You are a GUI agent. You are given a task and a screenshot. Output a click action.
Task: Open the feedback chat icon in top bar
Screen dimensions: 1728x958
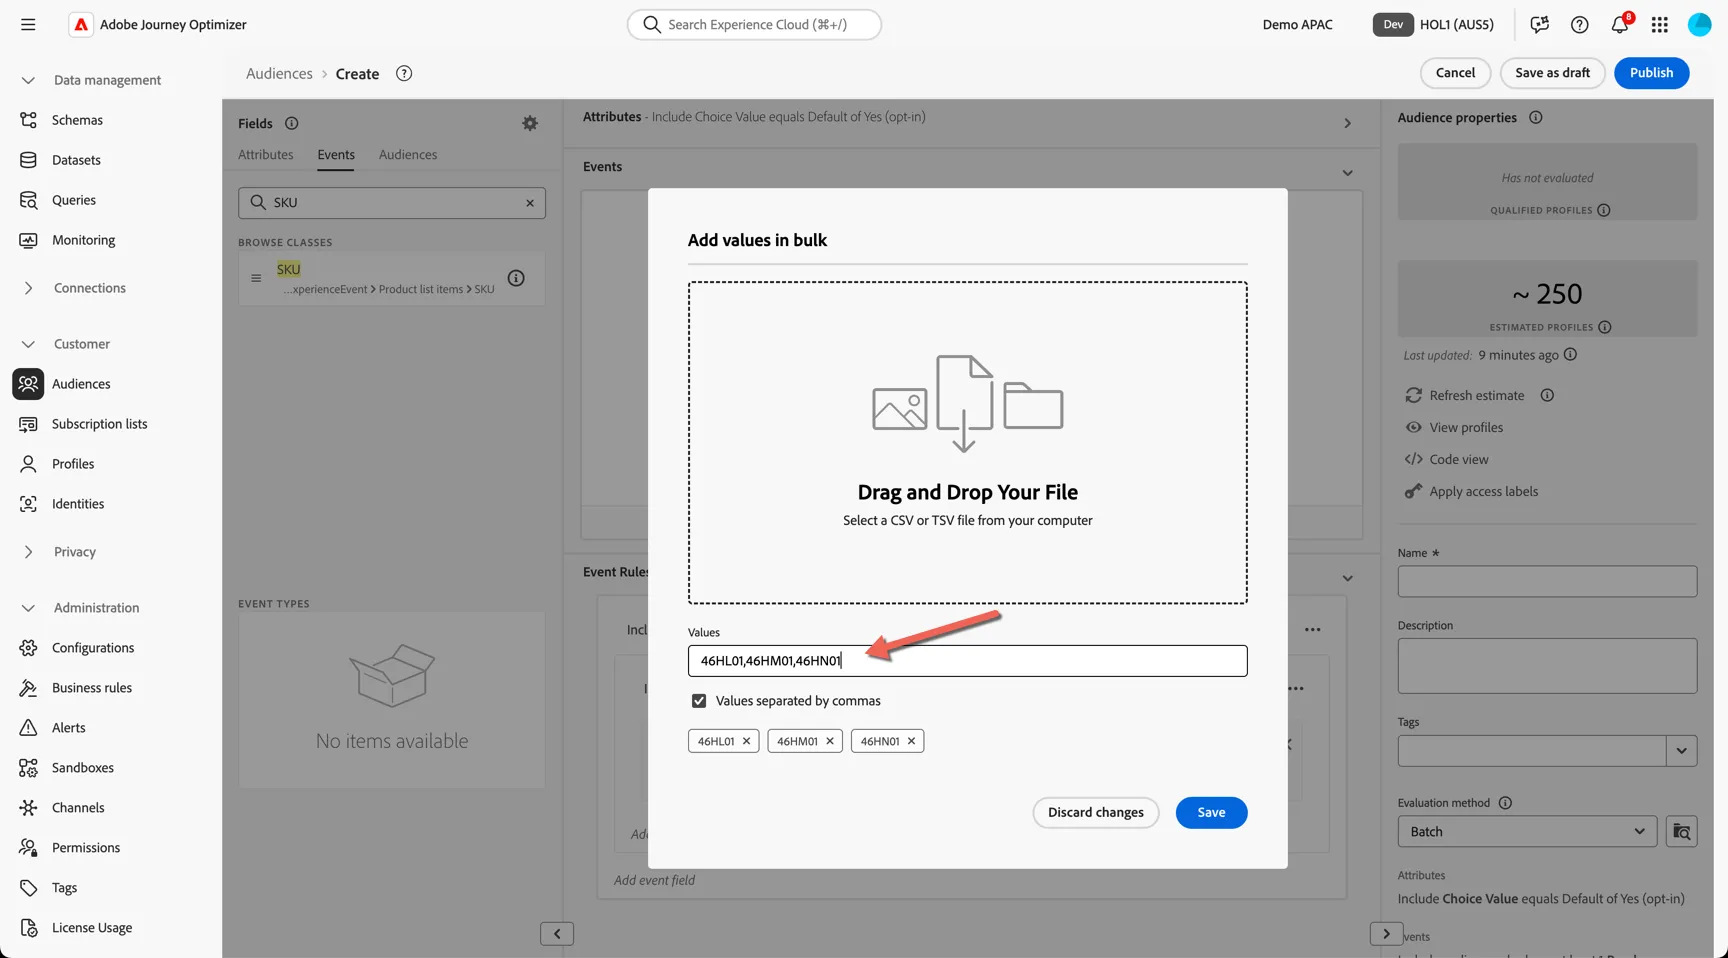[x=1539, y=24]
